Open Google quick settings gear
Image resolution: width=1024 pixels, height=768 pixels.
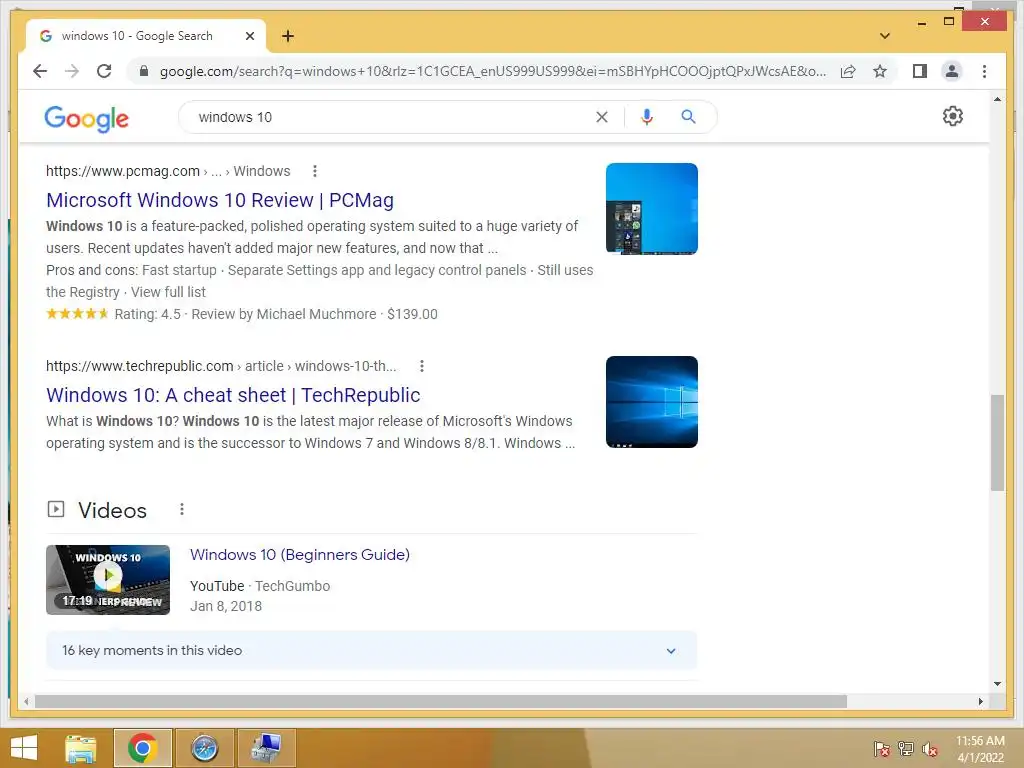click(953, 116)
